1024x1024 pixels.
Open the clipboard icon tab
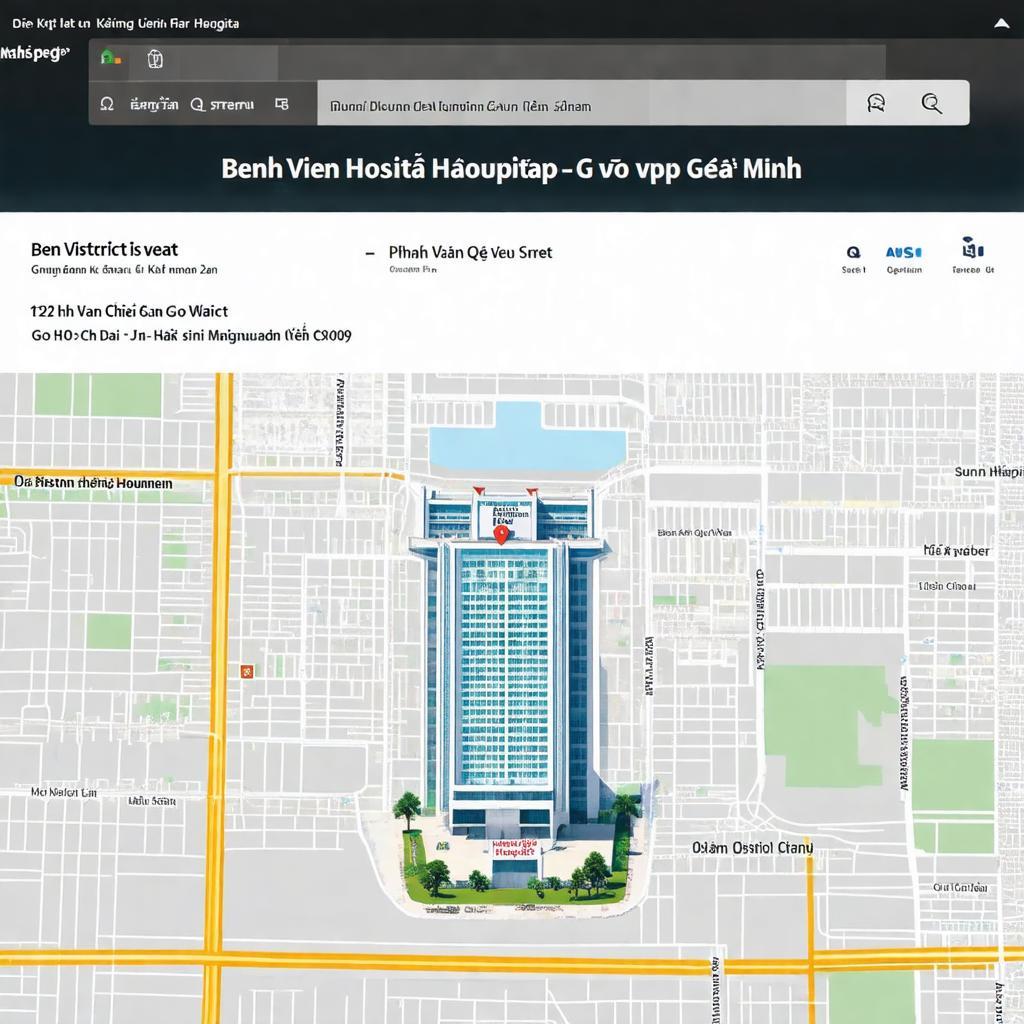[155, 59]
